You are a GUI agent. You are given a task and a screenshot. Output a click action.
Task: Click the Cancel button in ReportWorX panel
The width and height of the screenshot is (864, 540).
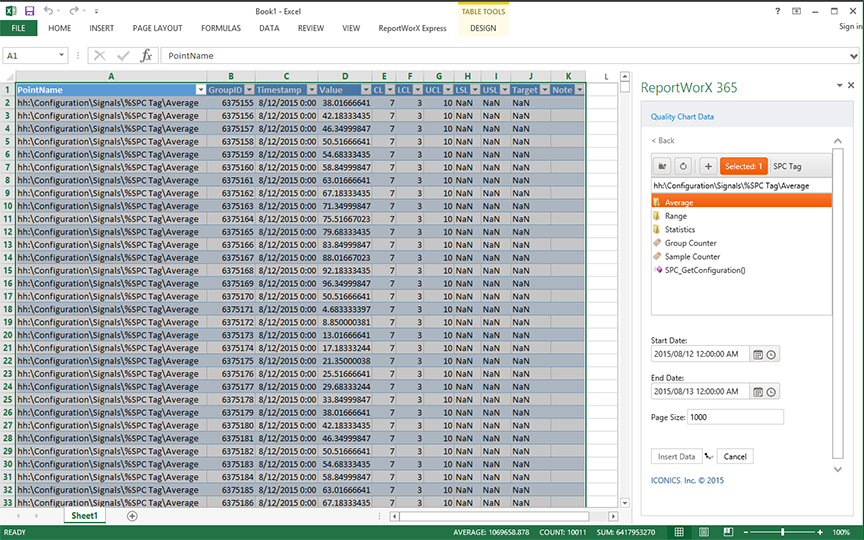pyautogui.click(x=735, y=456)
